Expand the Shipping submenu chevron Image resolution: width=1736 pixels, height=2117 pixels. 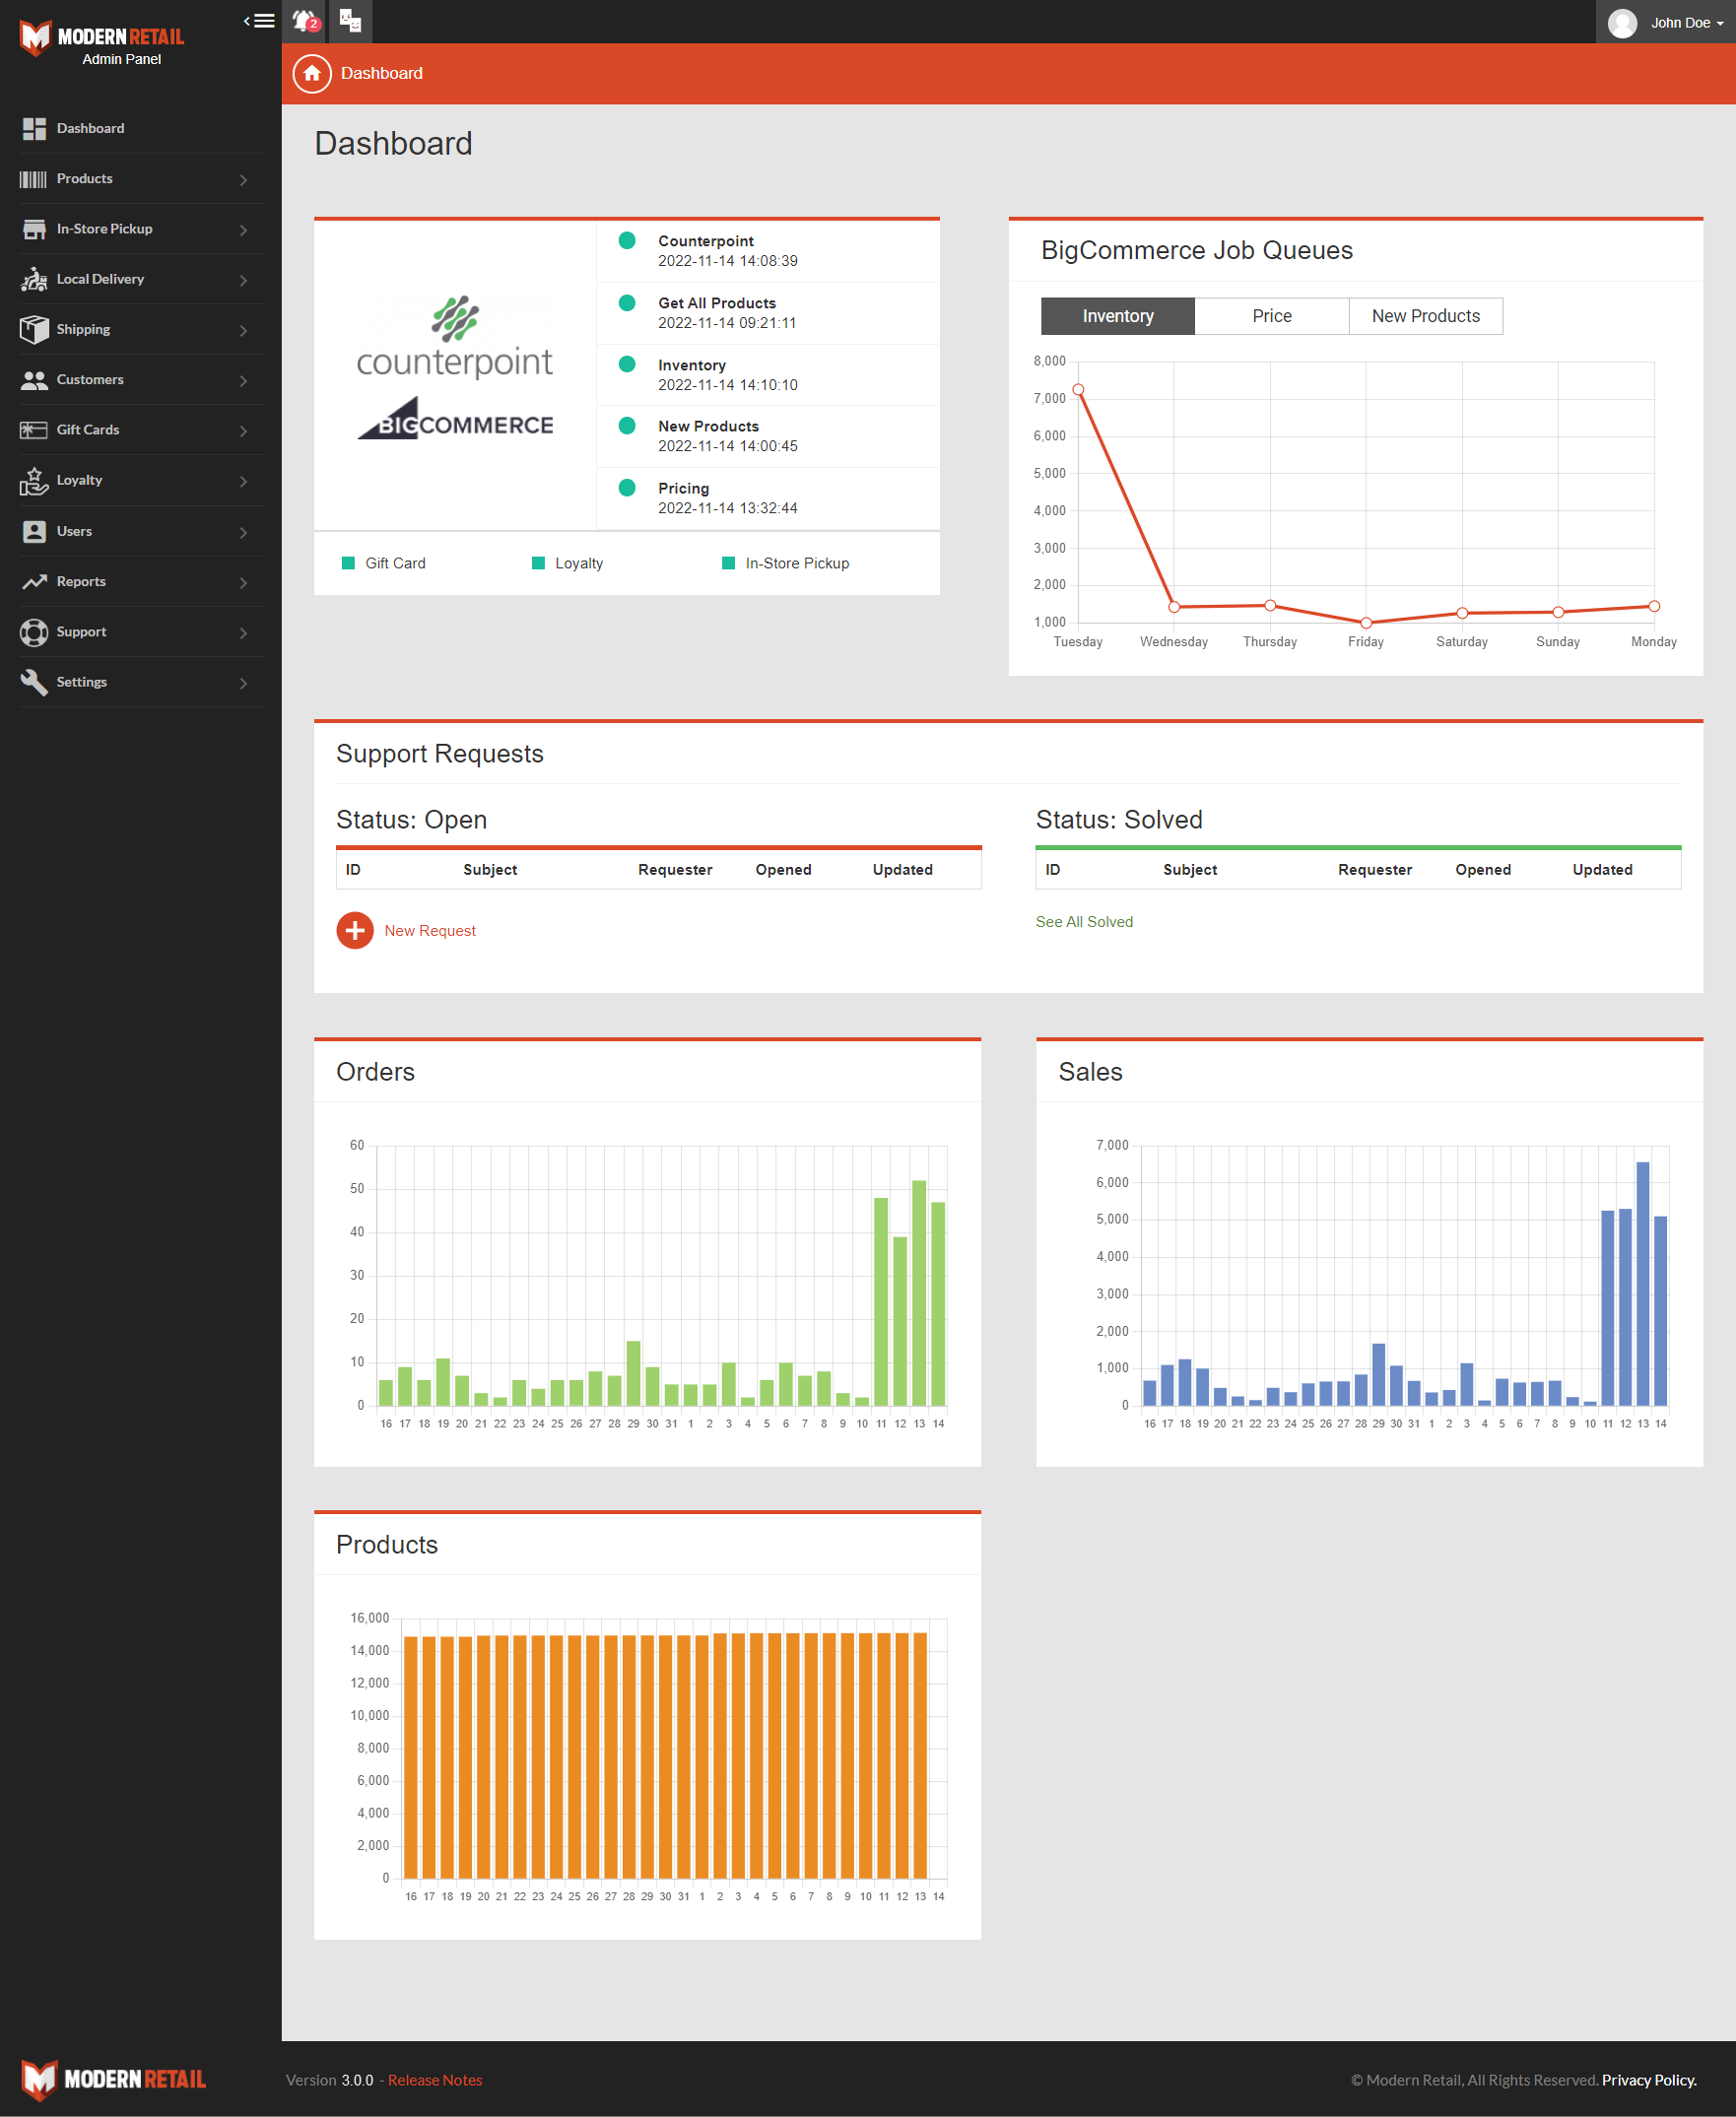click(x=243, y=331)
